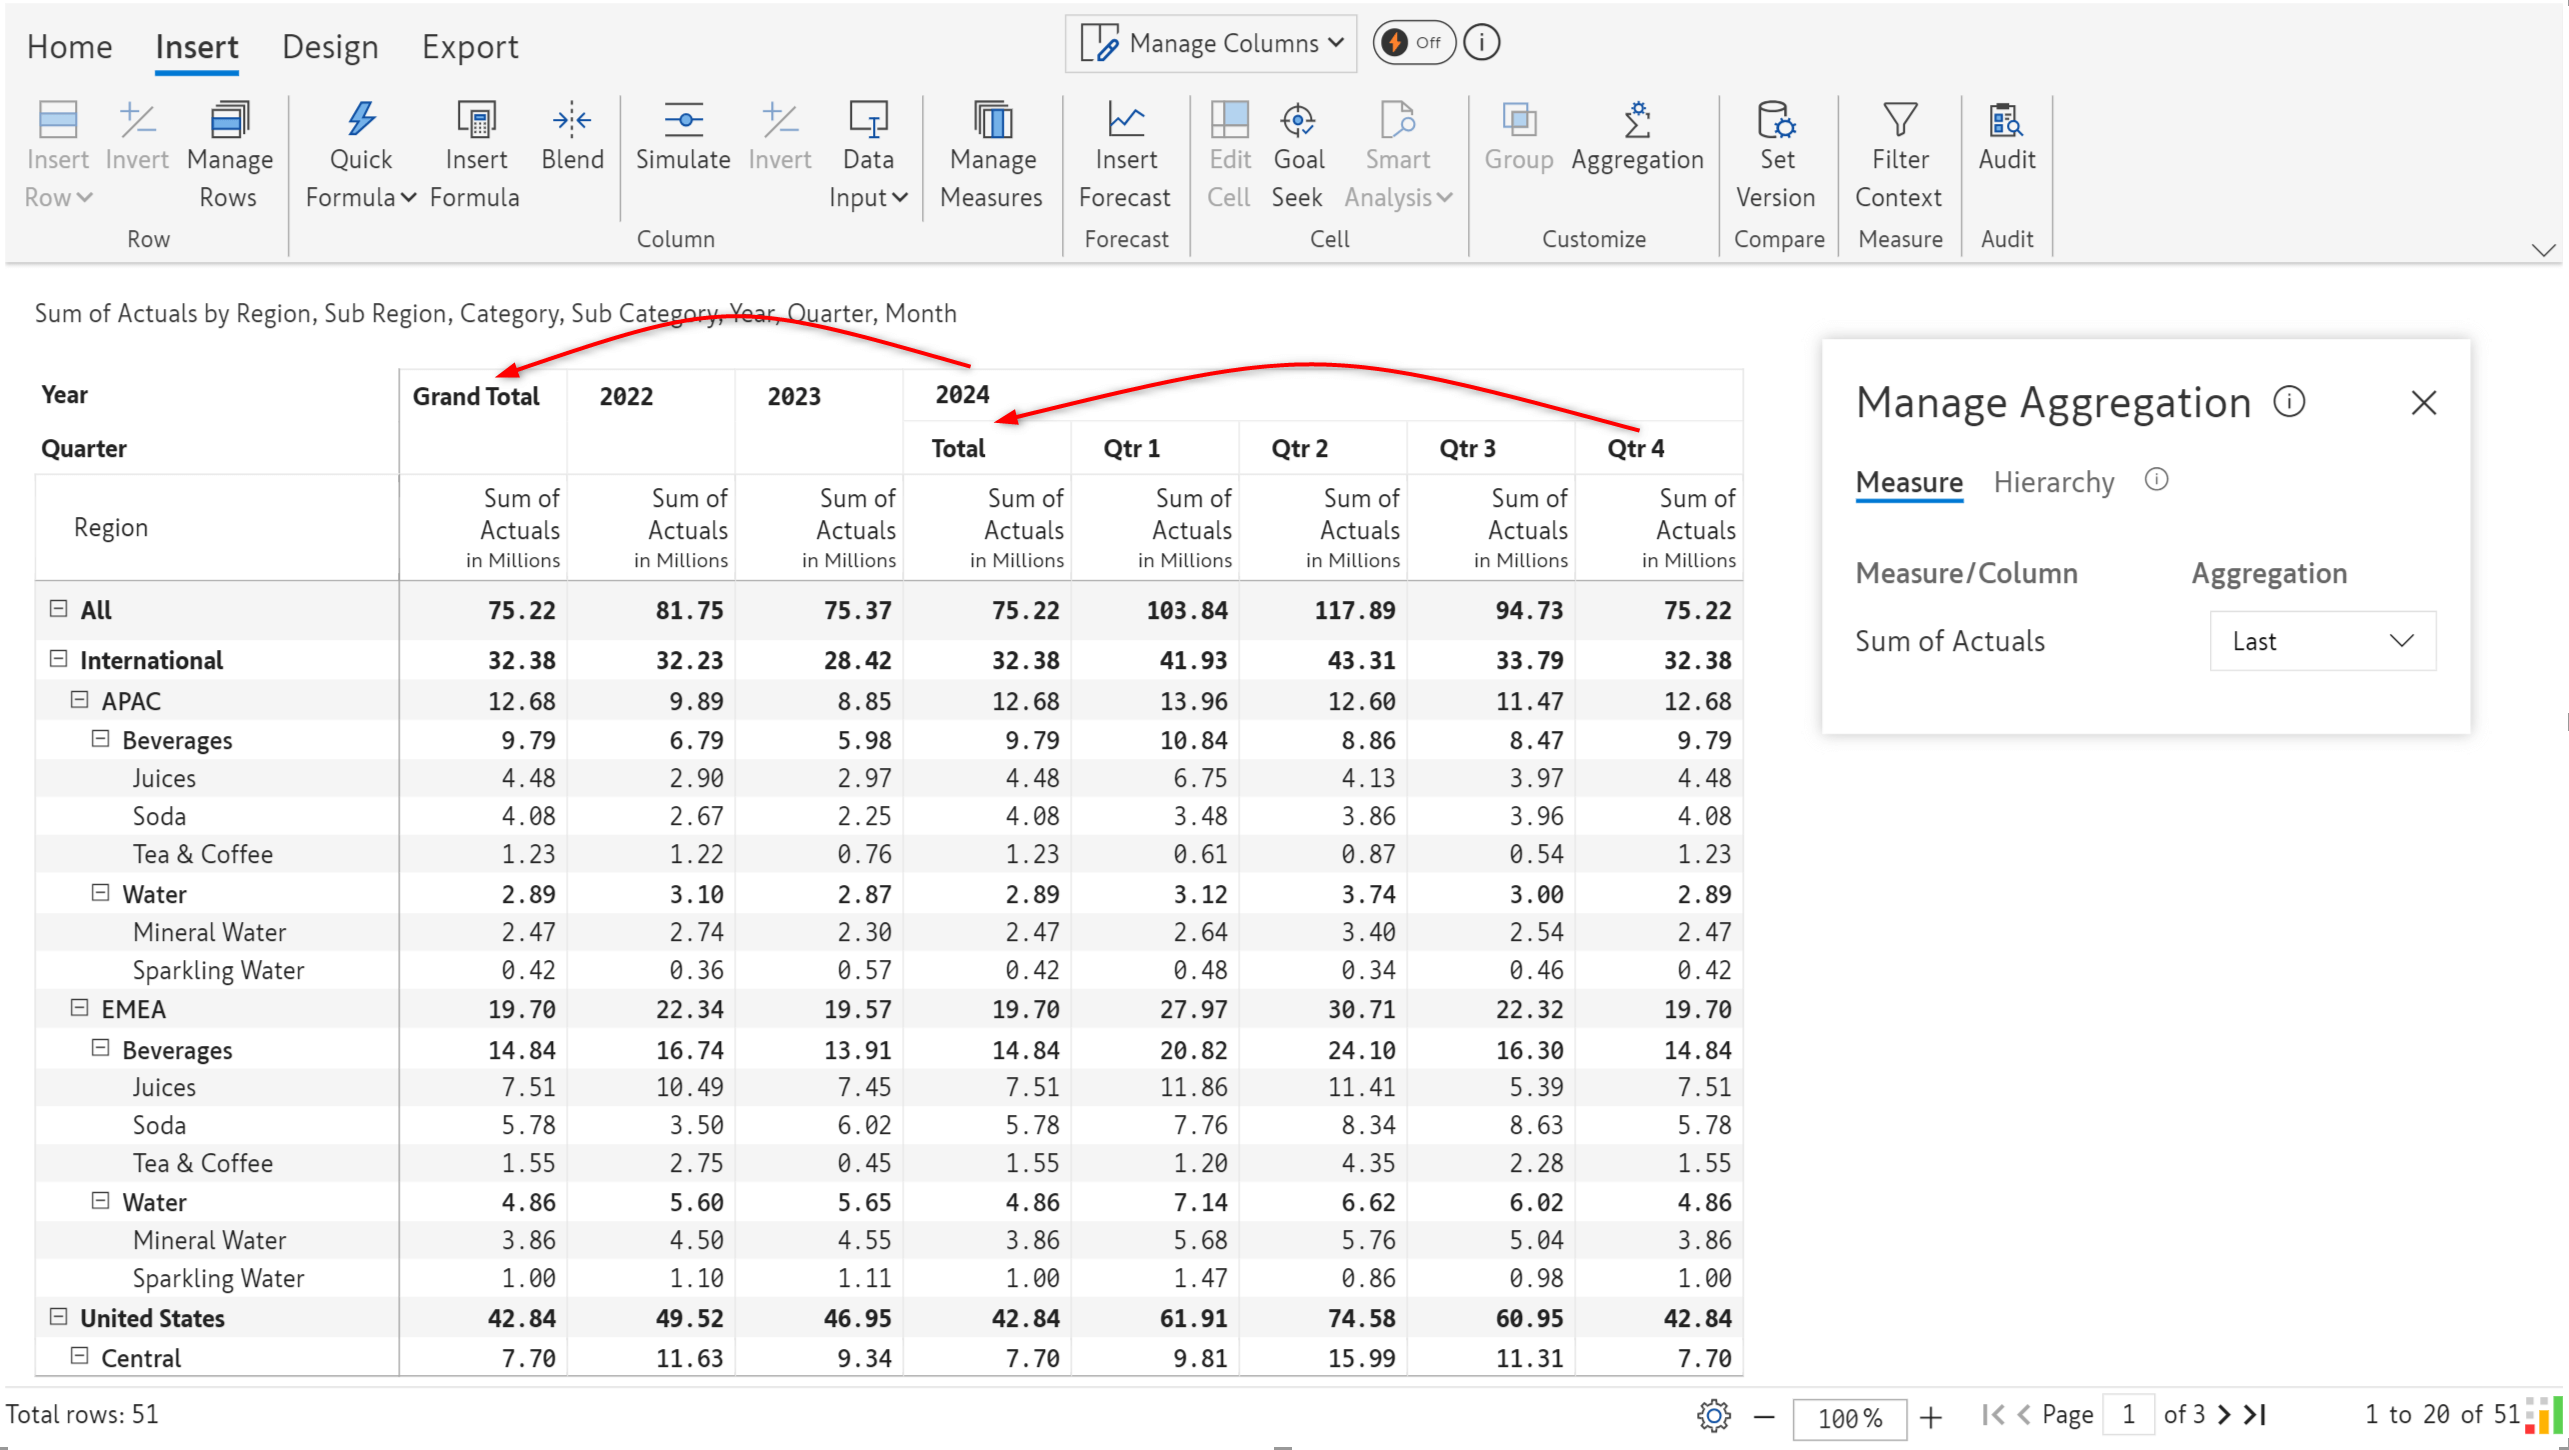The height and width of the screenshot is (1450, 2569).
Task: Click info icon next to Hierarchy tab
Action: pyautogui.click(x=2156, y=479)
